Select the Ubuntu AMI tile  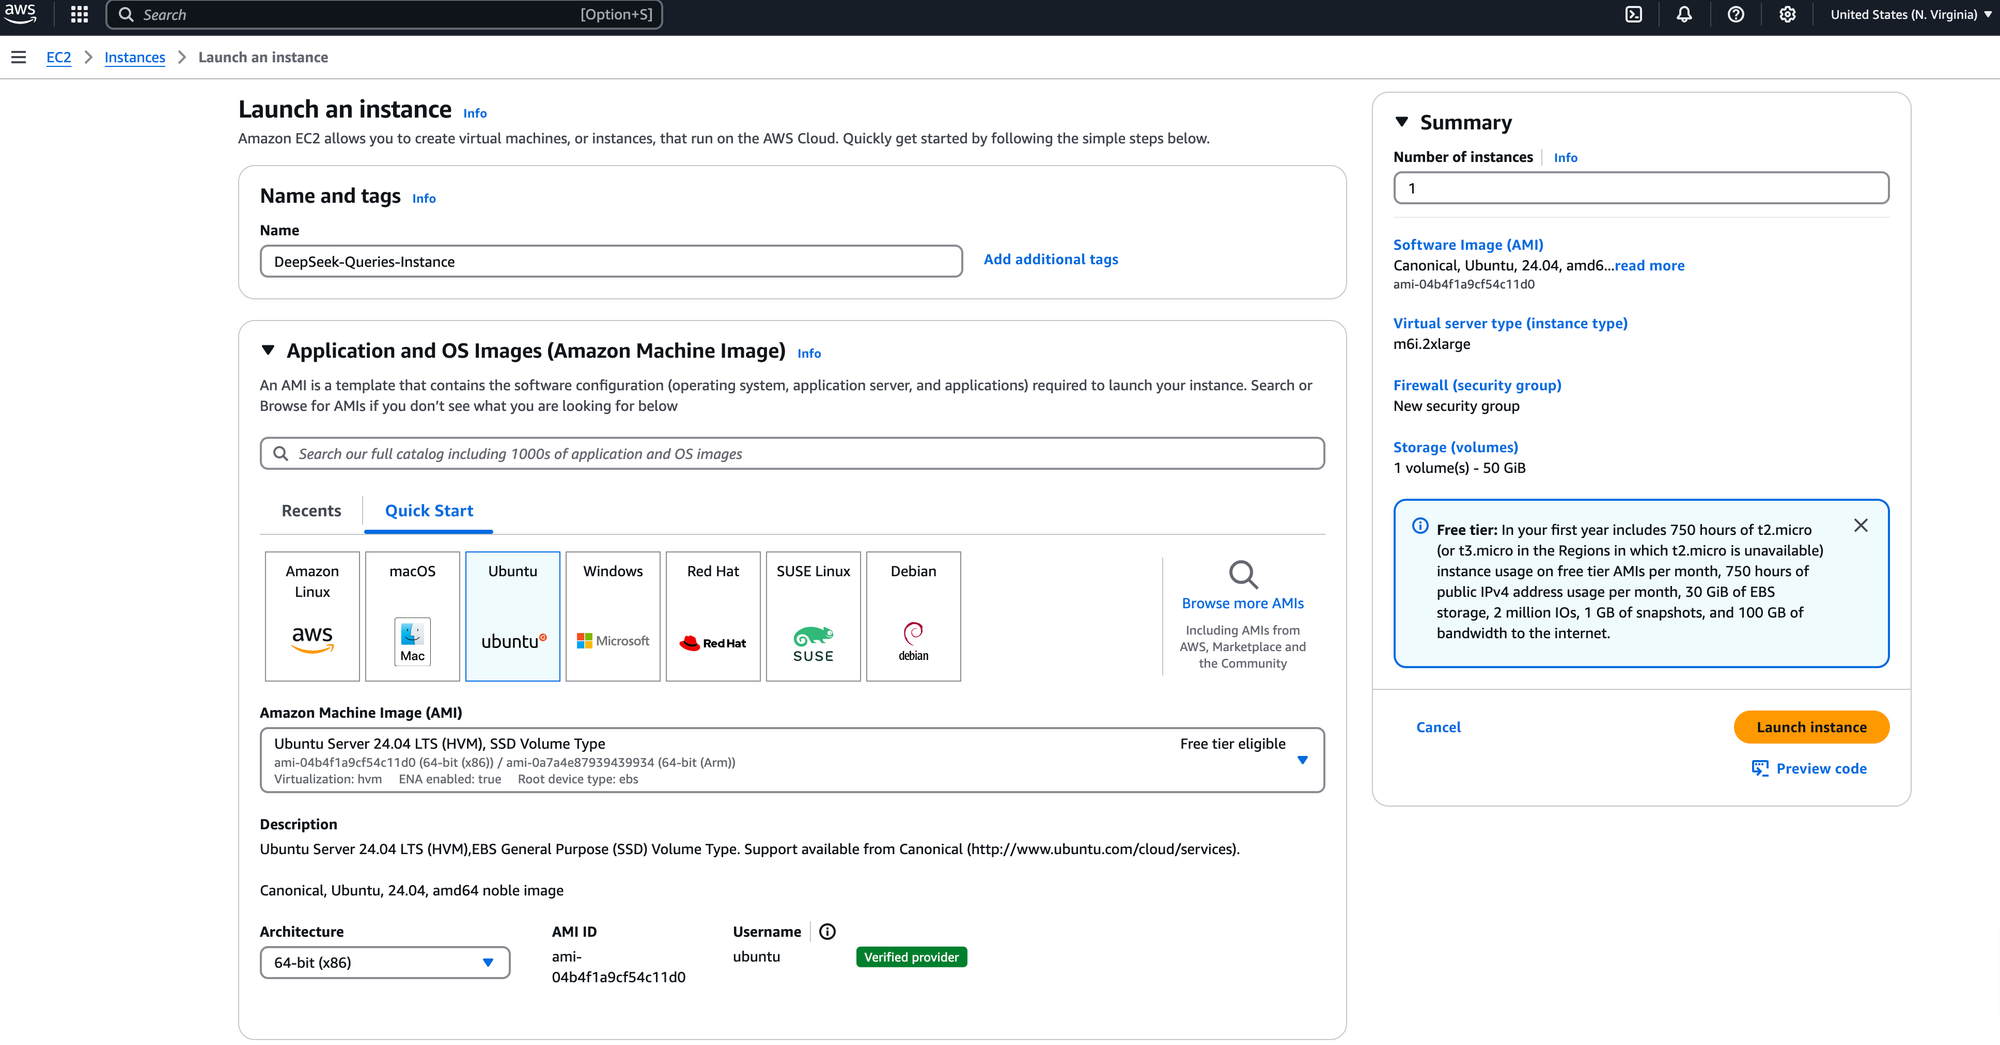(513, 616)
